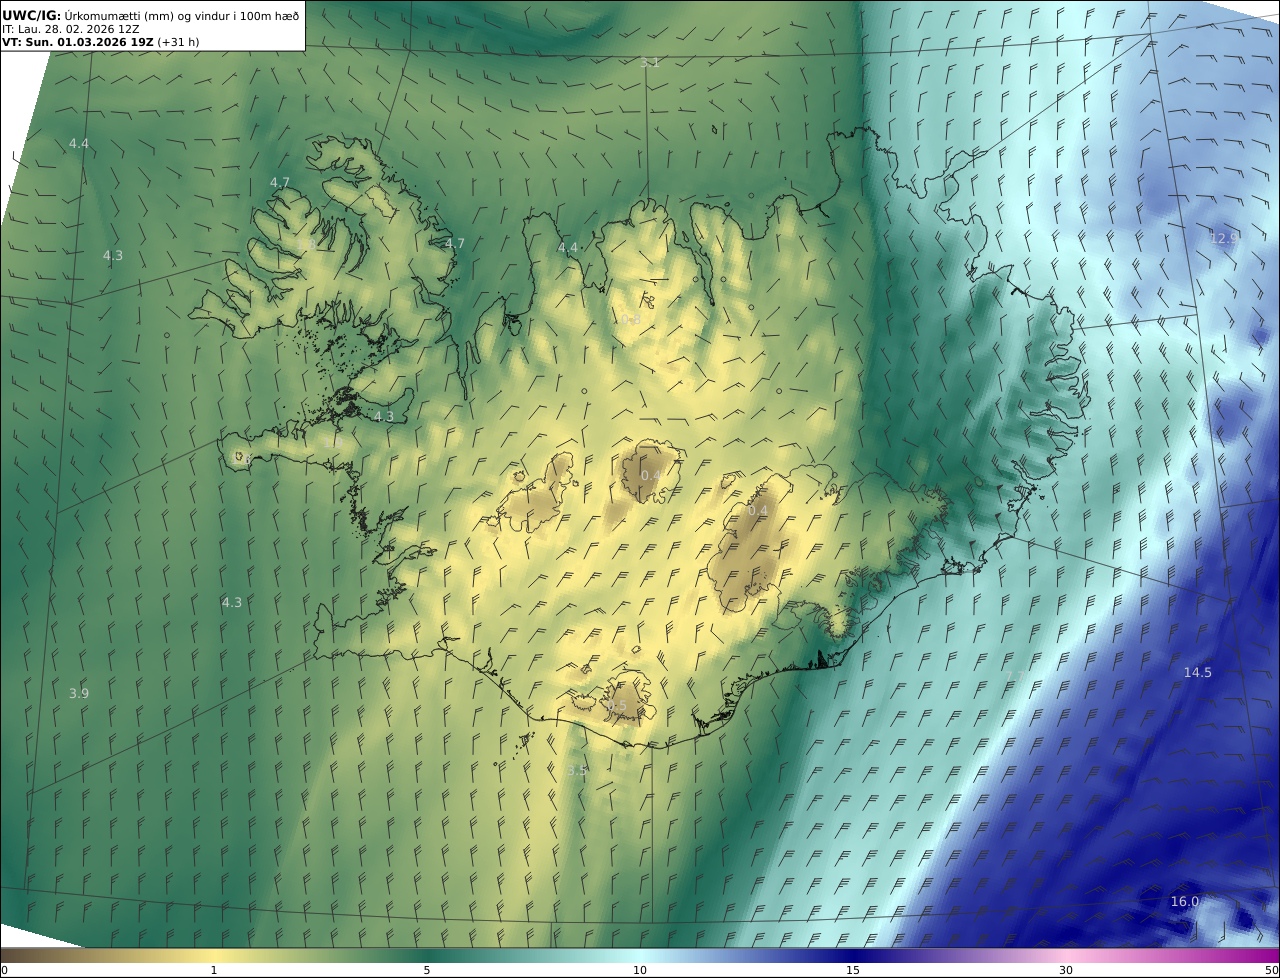Click the colorbar tick label '5'
Screen dimensions: 1280x978
[427, 970]
